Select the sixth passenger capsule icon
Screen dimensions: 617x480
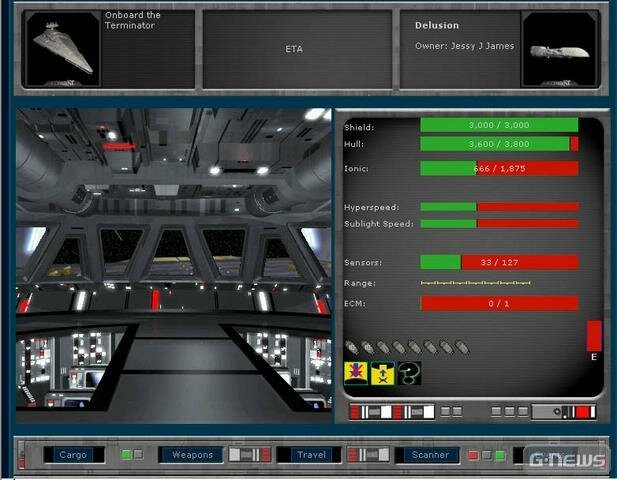point(430,347)
